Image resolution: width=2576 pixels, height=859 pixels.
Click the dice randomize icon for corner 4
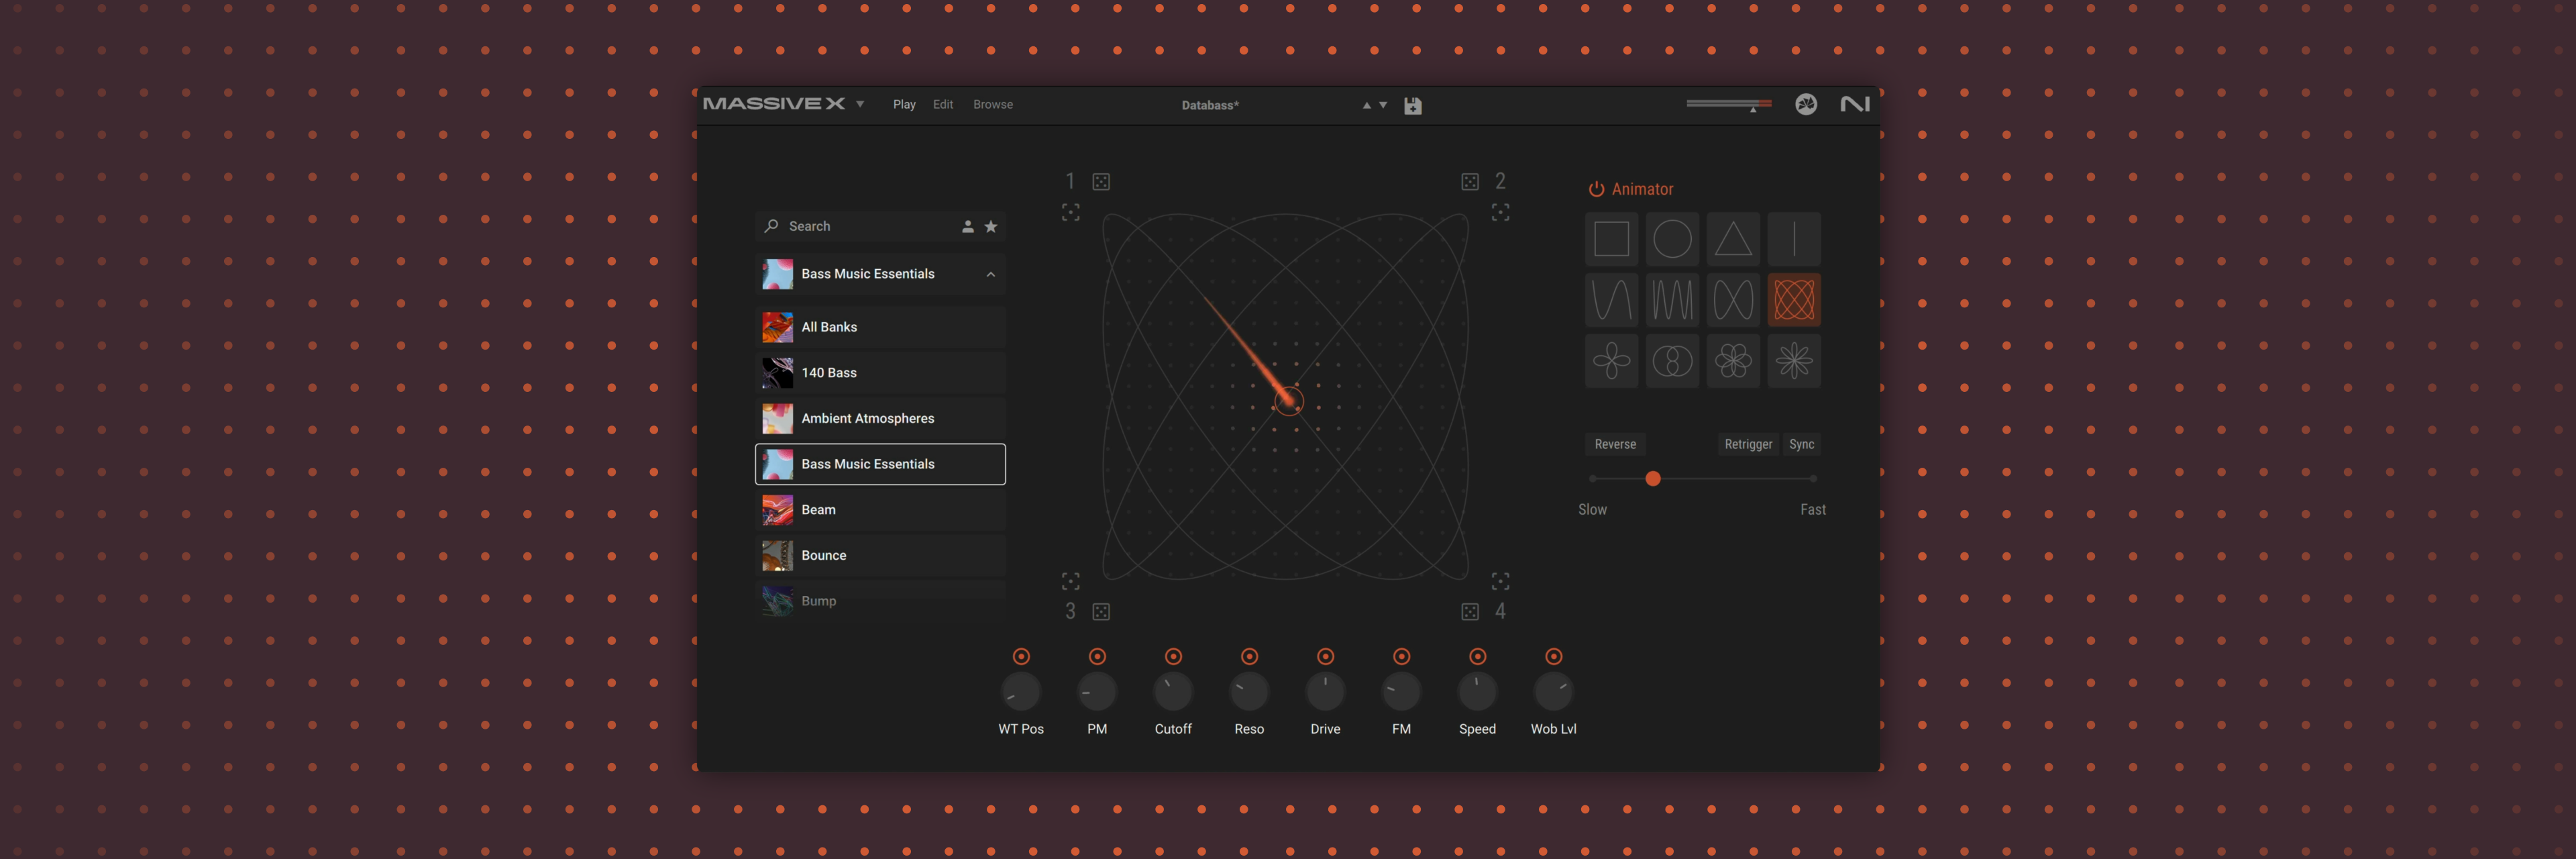click(x=1470, y=611)
